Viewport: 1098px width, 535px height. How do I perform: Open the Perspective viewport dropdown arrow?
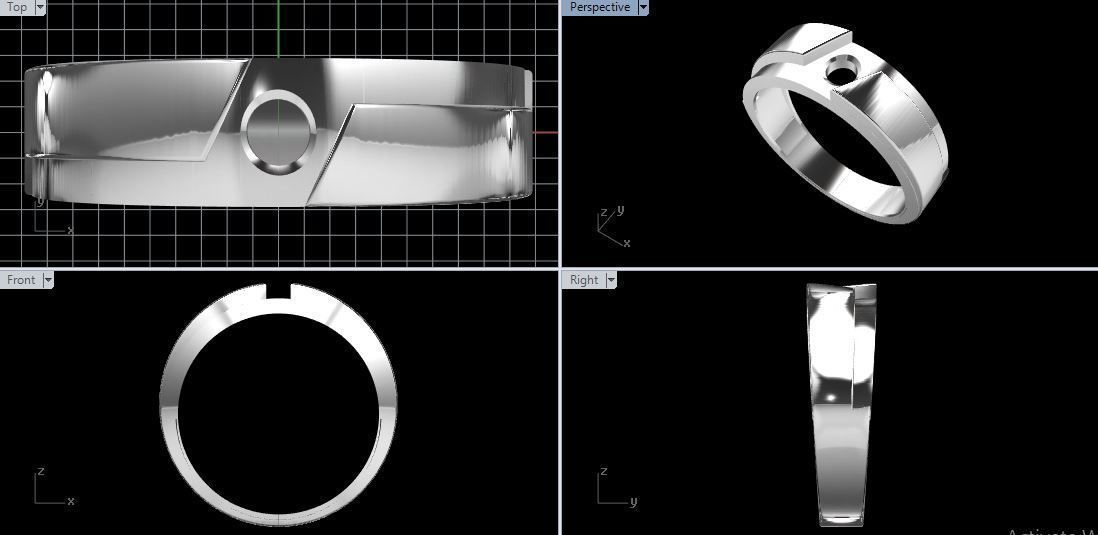point(643,7)
